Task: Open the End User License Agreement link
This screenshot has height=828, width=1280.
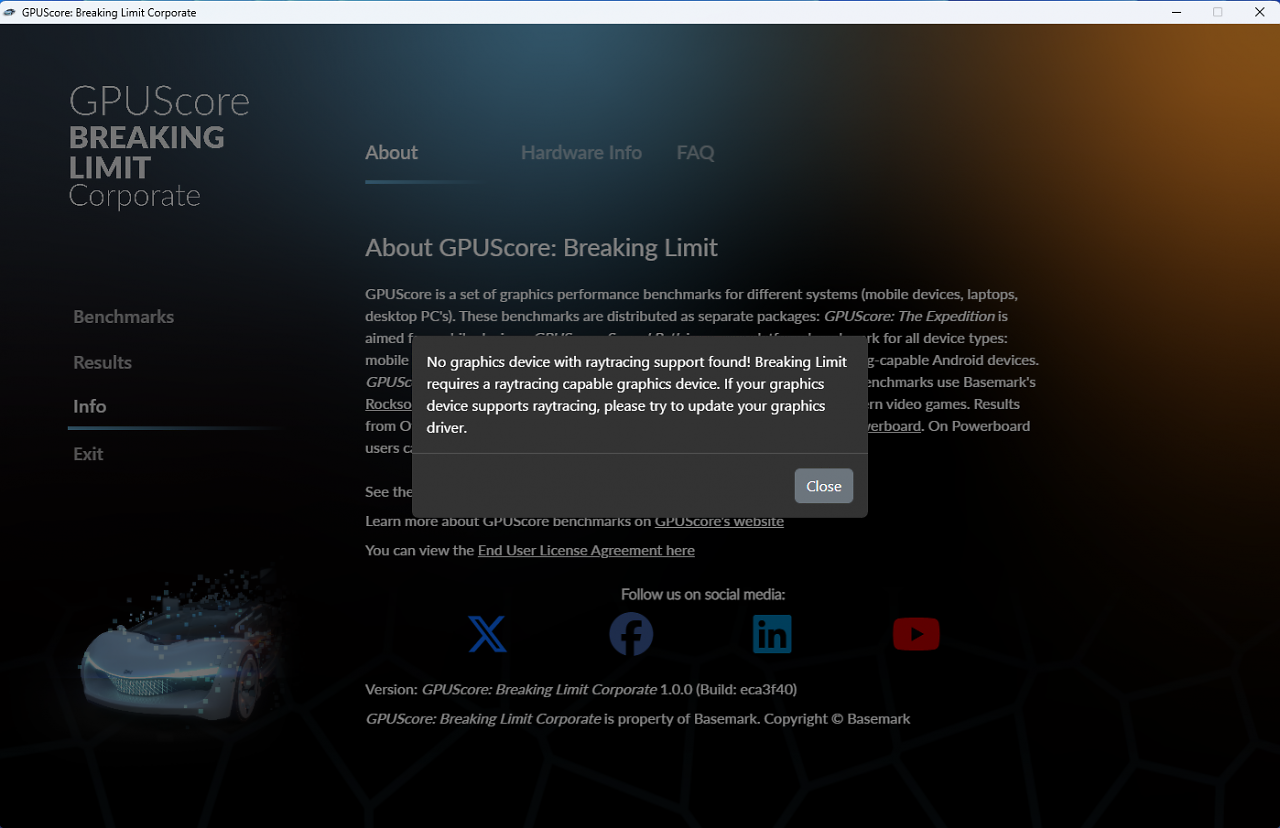Action: pos(586,550)
